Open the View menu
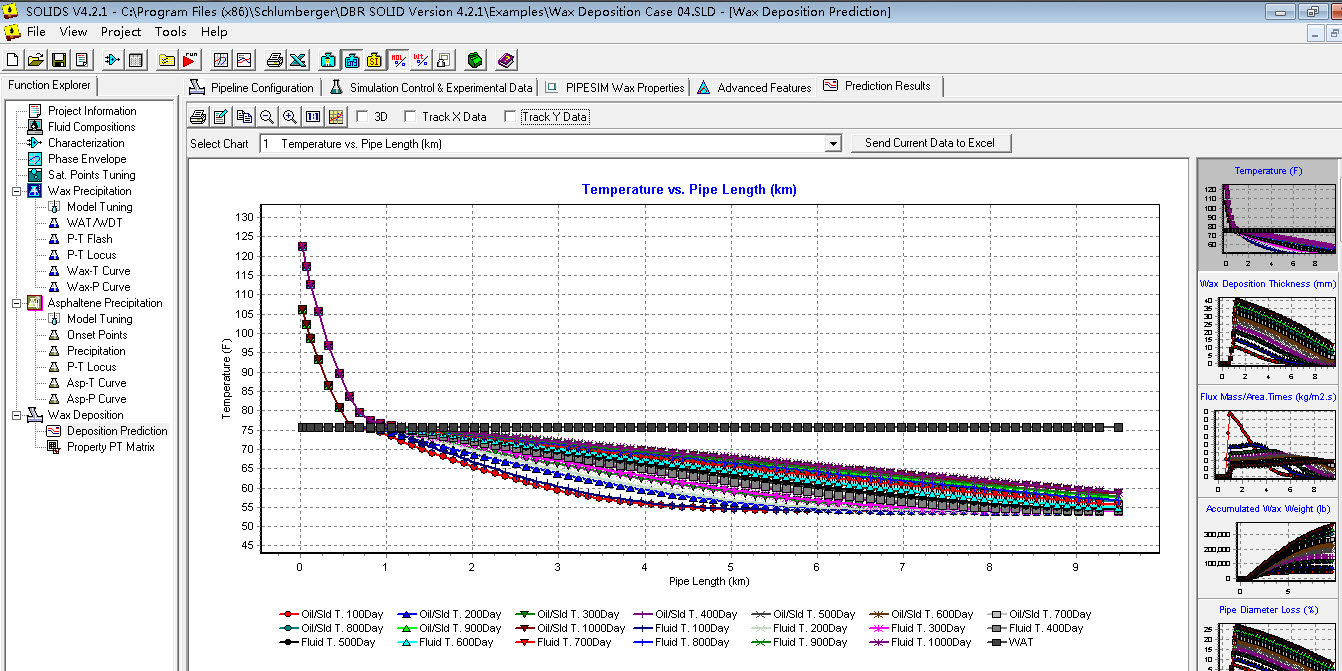The height and width of the screenshot is (671, 1342). [73, 32]
